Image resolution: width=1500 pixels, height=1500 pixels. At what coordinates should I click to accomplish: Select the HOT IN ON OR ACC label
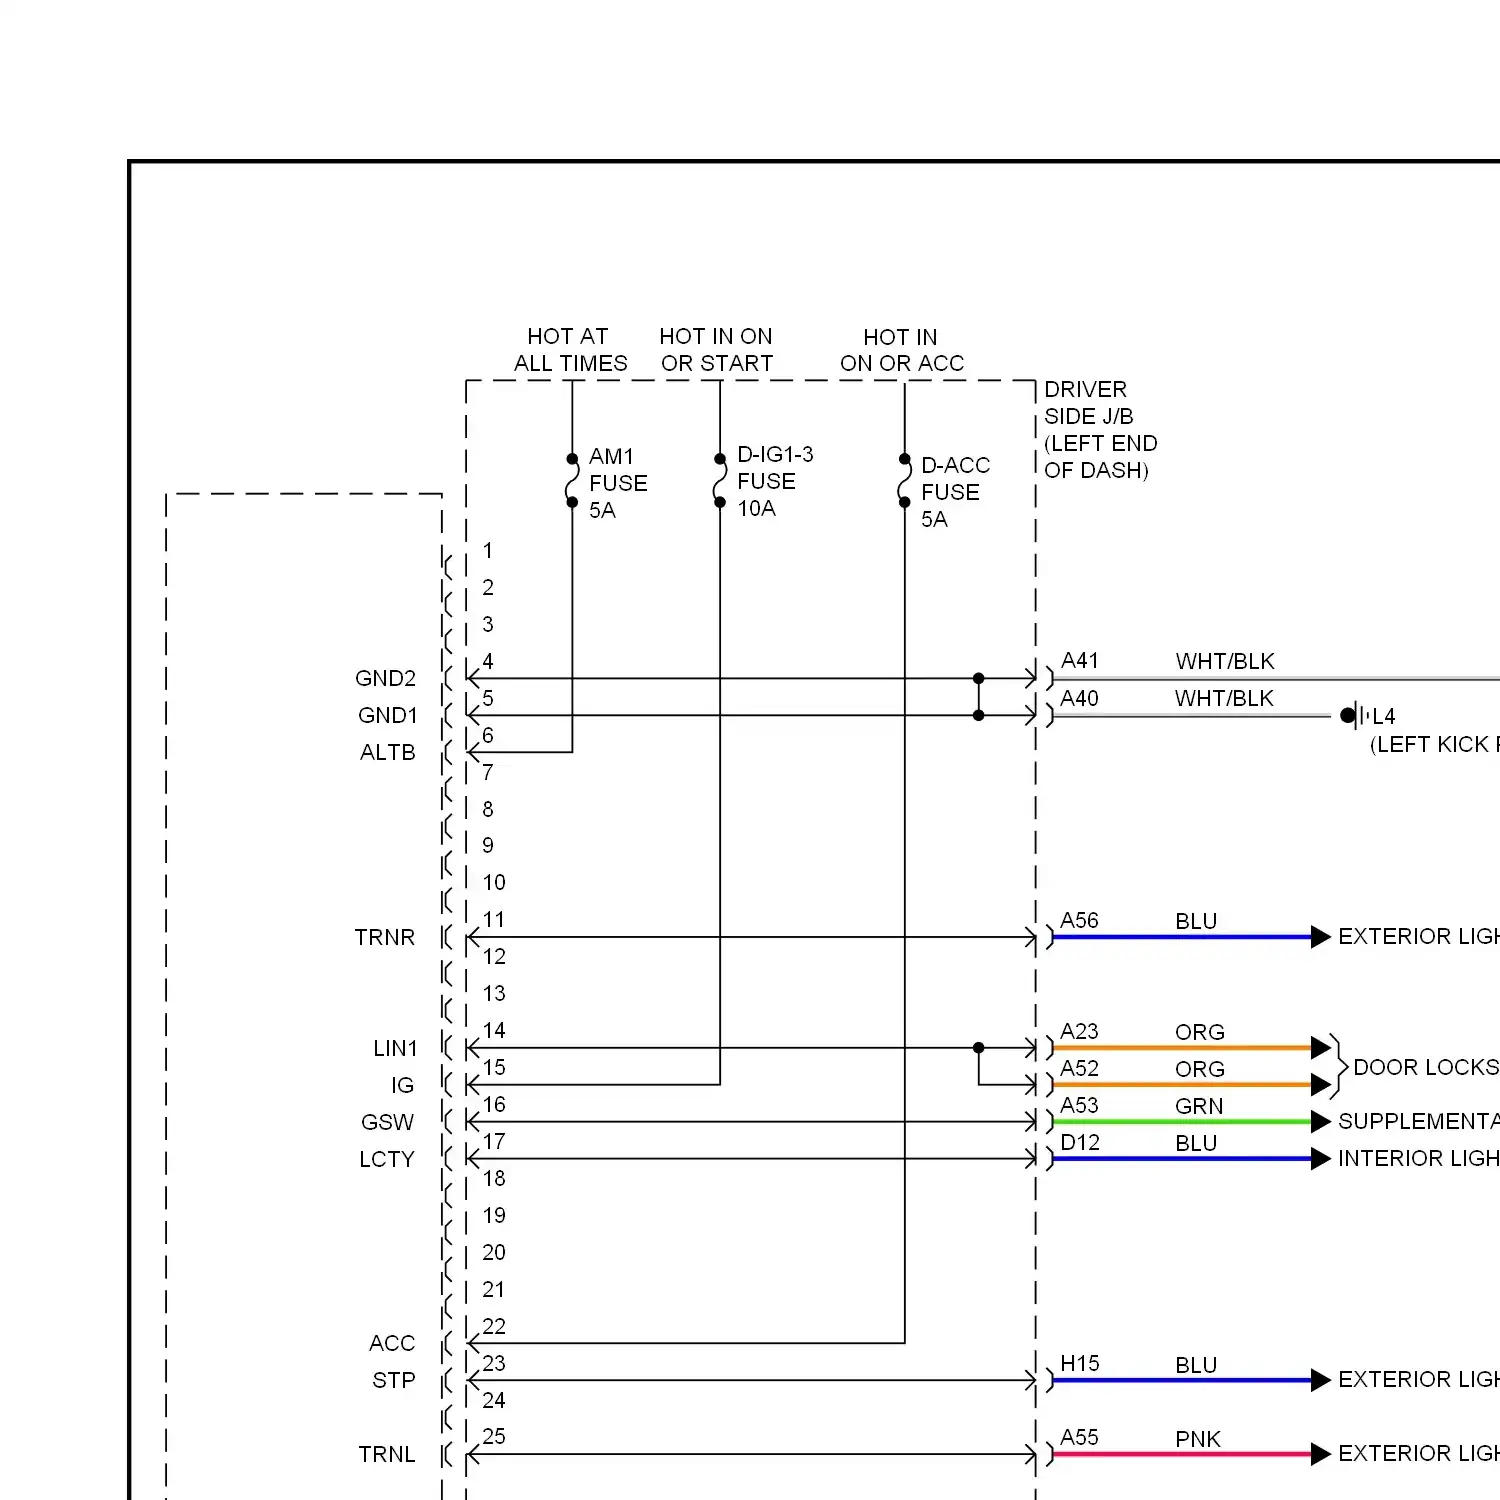pos(902,350)
